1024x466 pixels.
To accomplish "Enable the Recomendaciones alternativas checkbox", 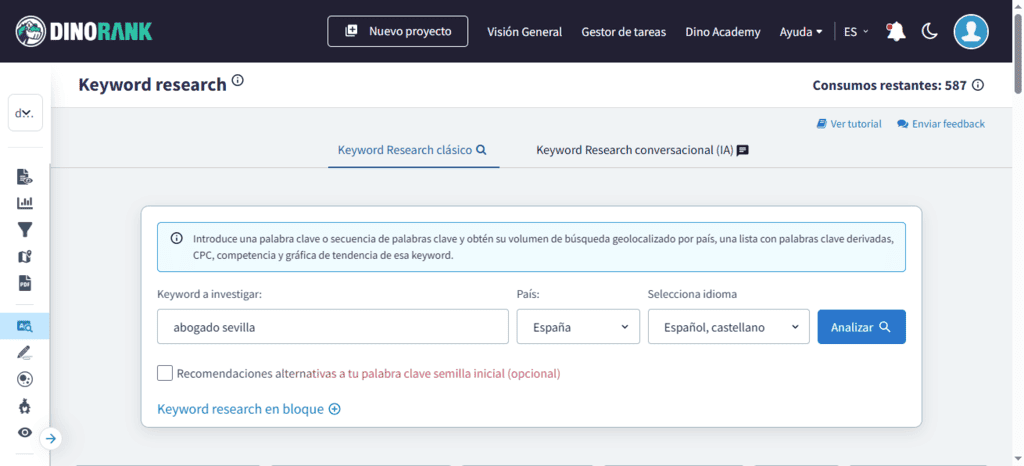I will tap(165, 373).
